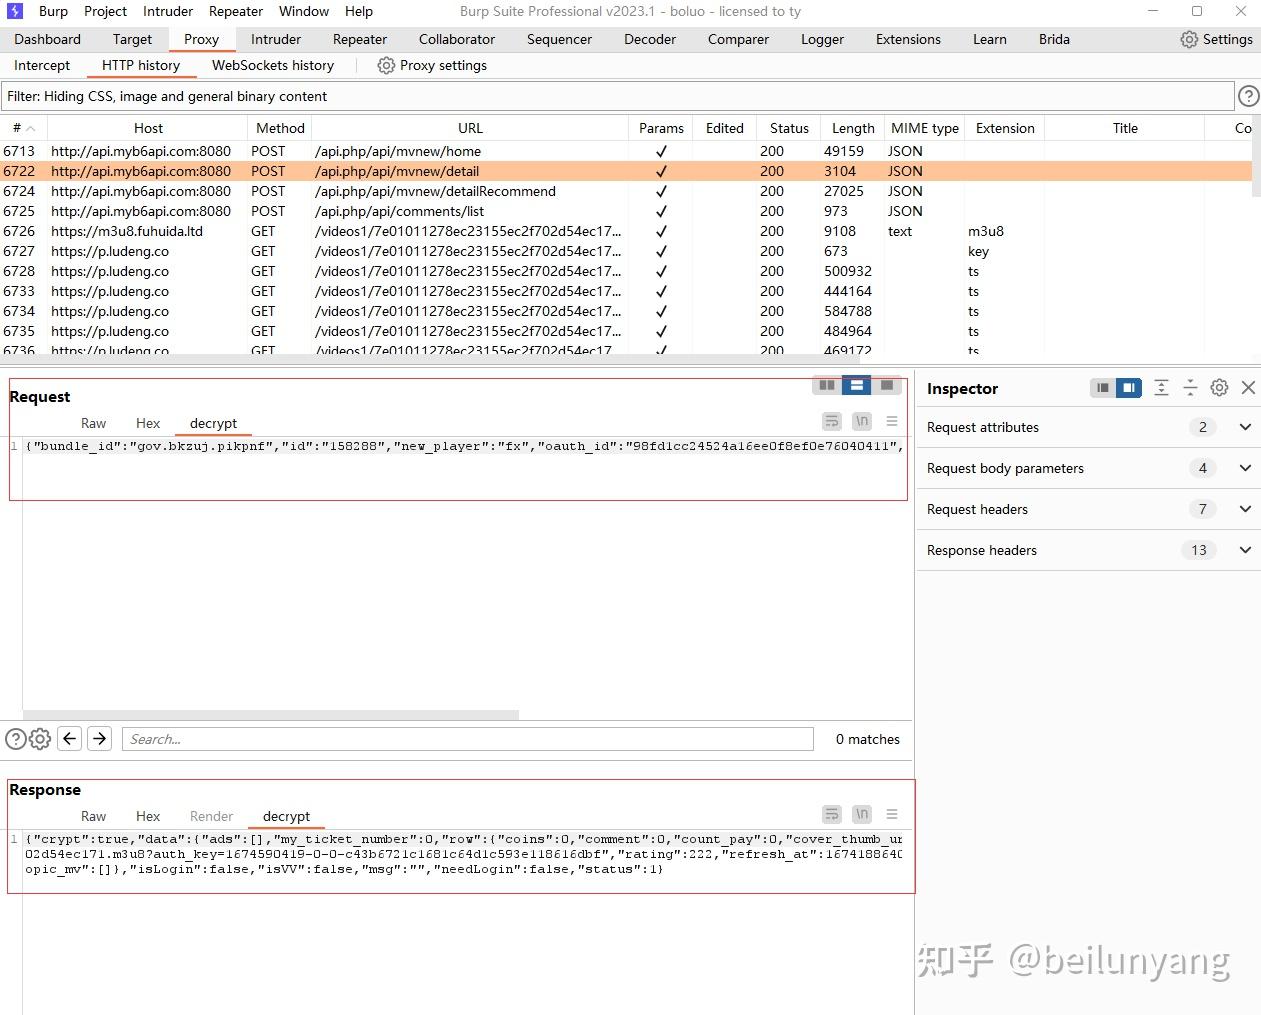
Task: Open search settings gear beside search bar
Action: click(x=40, y=739)
